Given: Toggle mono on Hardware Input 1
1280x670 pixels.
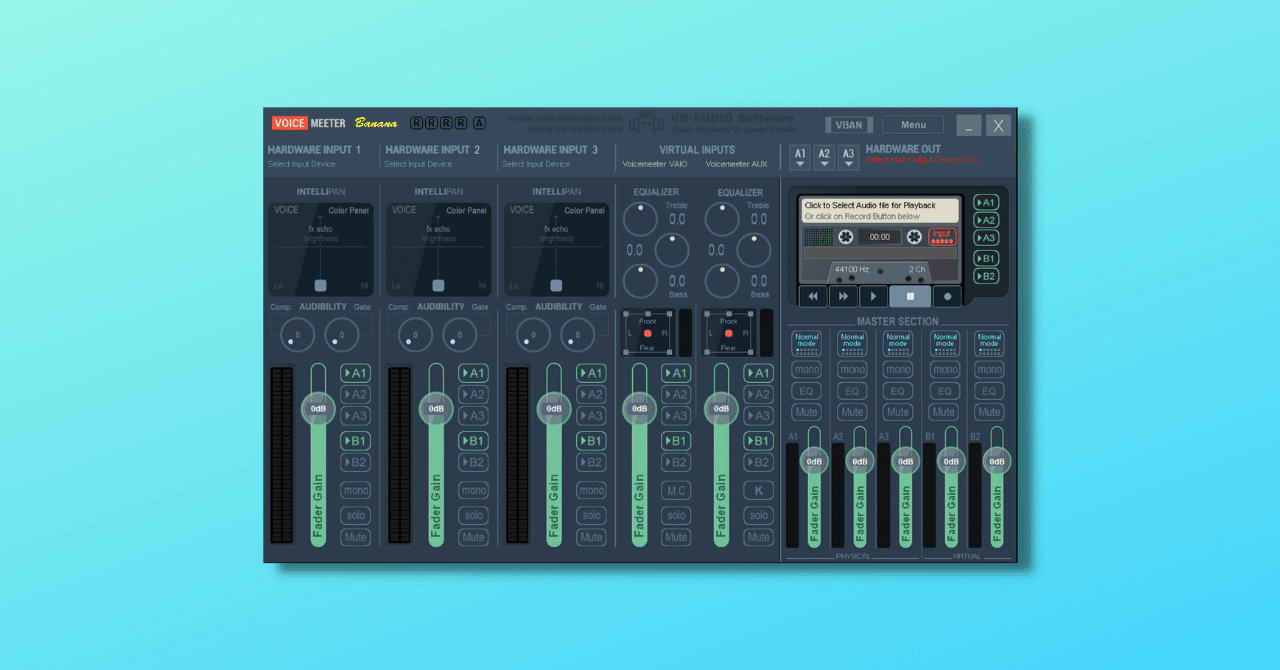Looking at the screenshot, I should pos(355,489).
